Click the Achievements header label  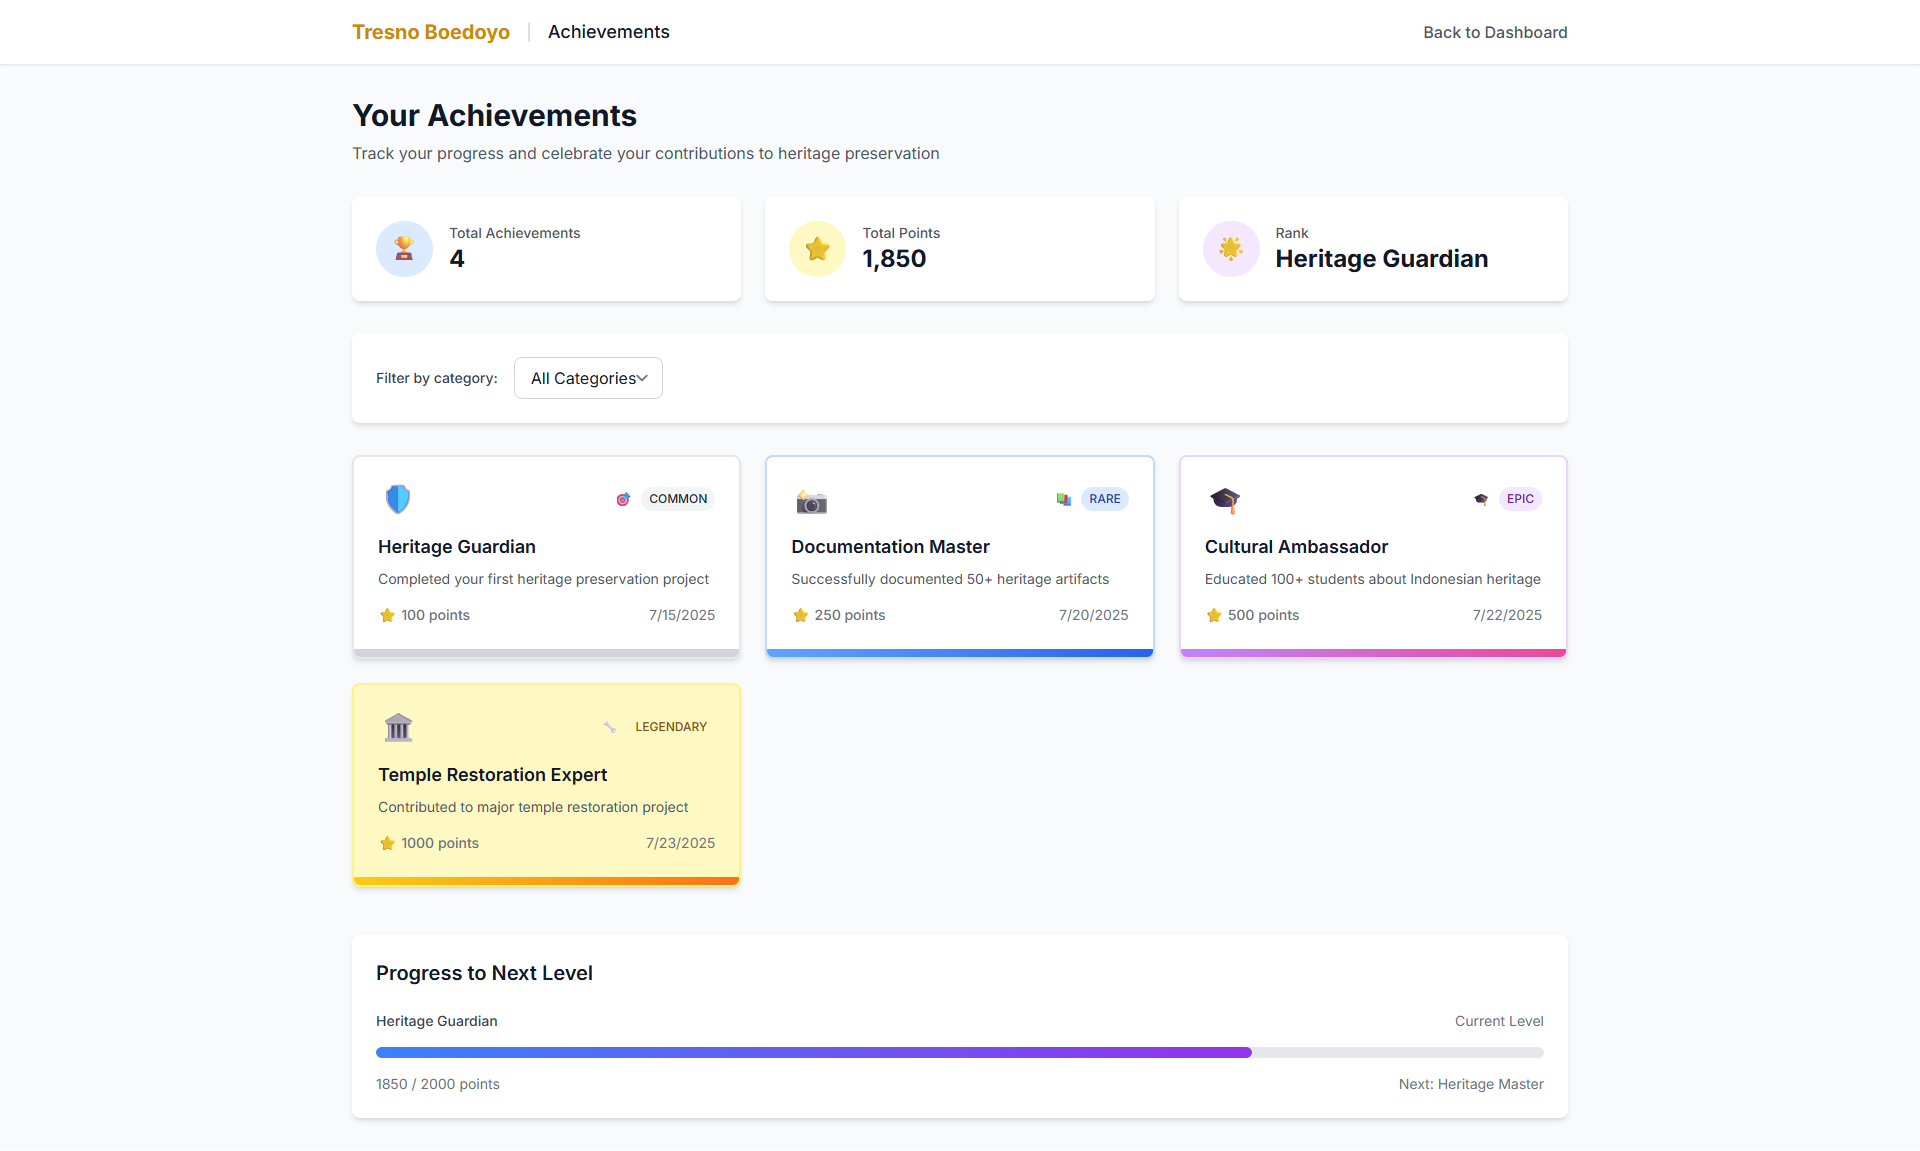click(608, 32)
